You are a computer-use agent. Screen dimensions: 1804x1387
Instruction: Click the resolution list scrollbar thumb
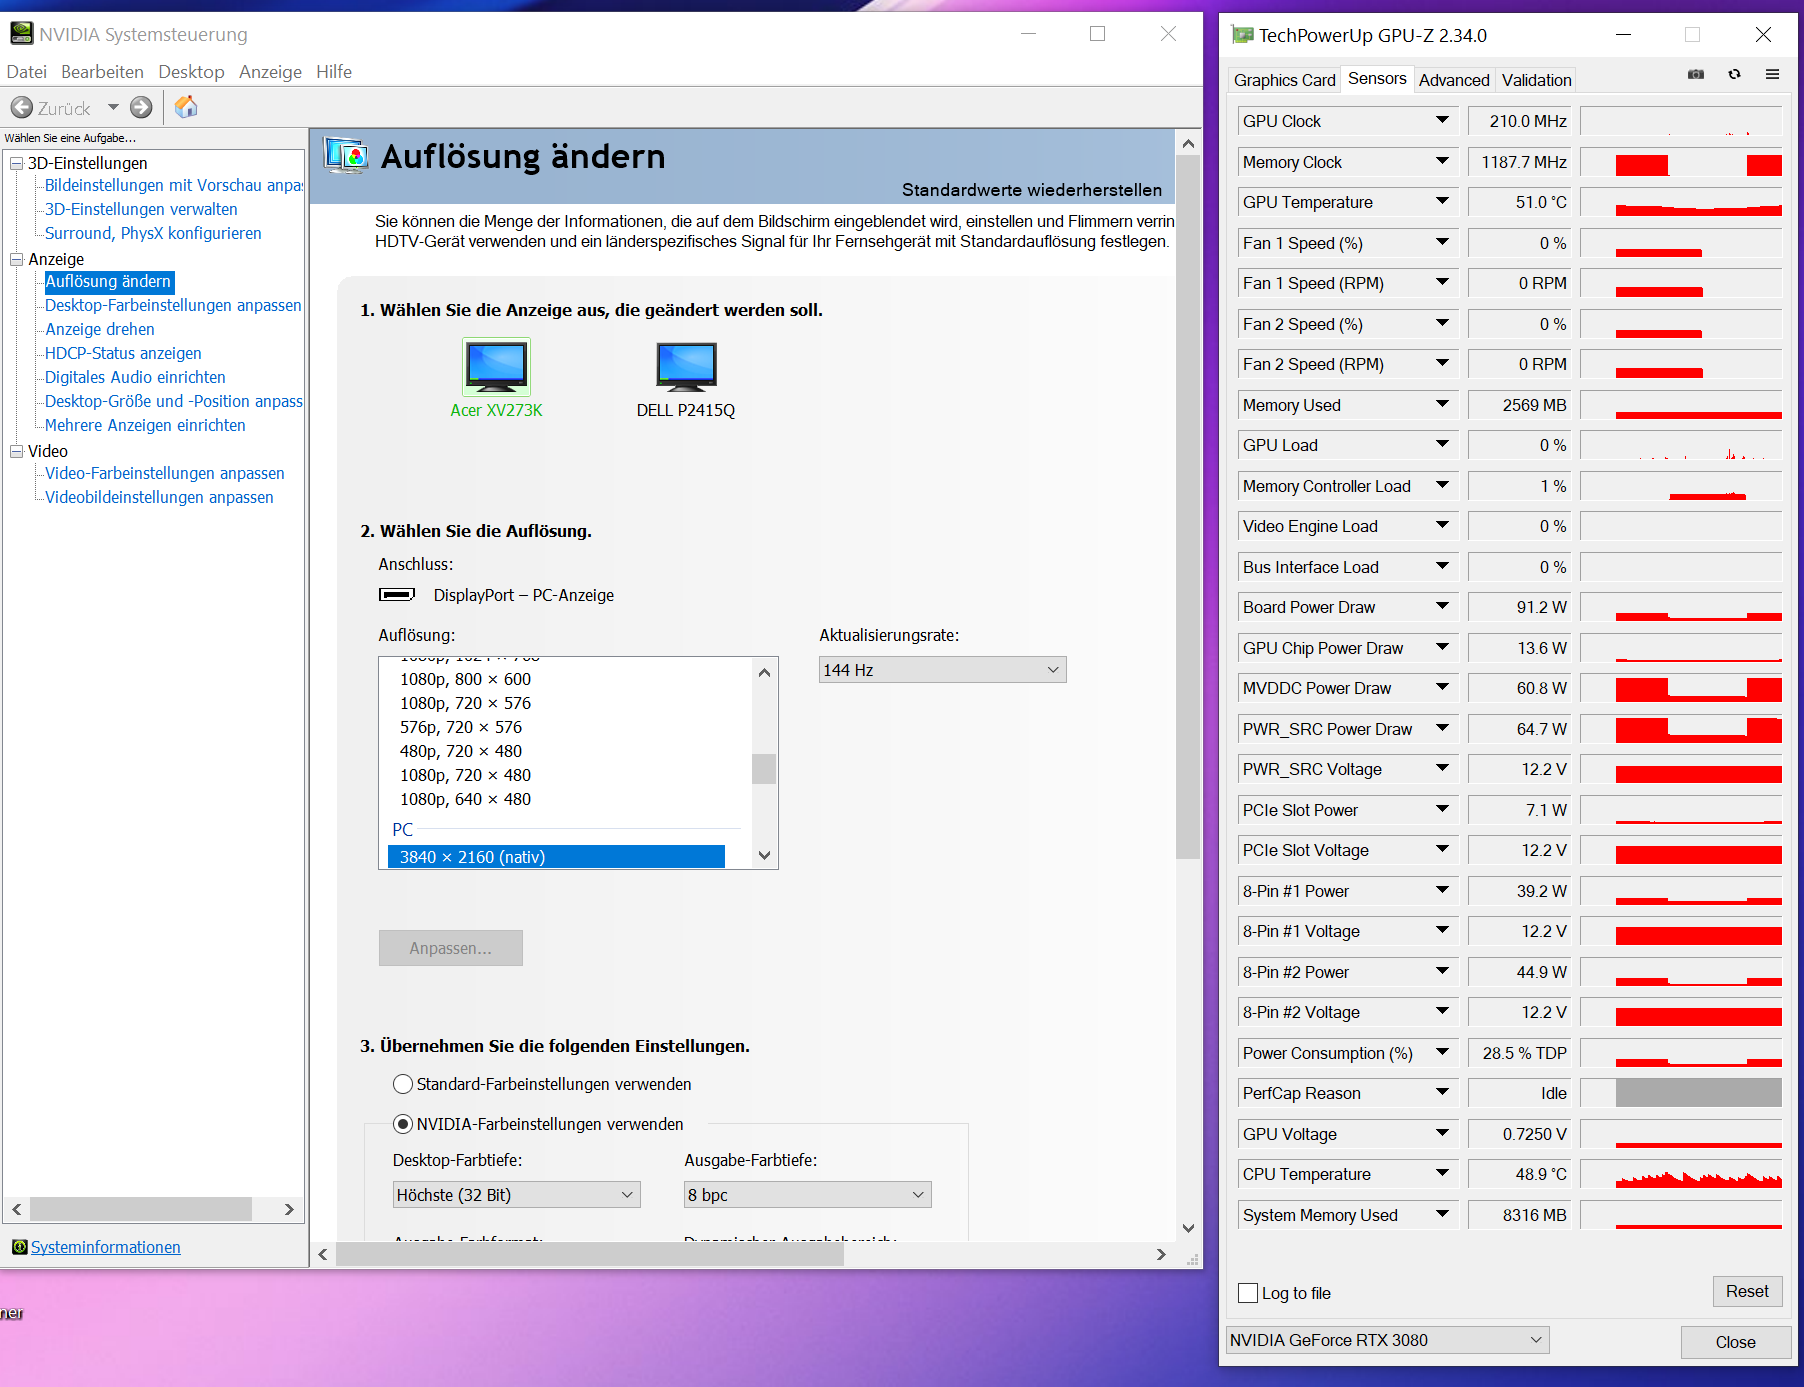tap(764, 769)
